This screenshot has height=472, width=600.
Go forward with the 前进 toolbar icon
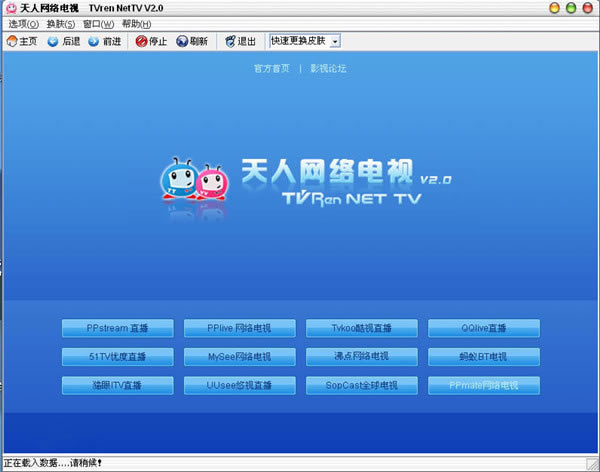click(x=94, y=41)
